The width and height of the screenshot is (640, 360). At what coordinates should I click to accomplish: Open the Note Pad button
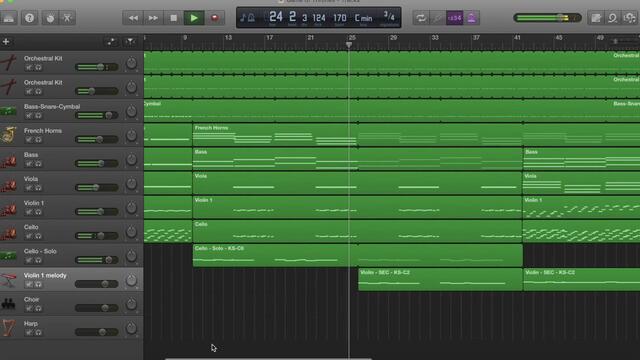(x=596, y=18)
